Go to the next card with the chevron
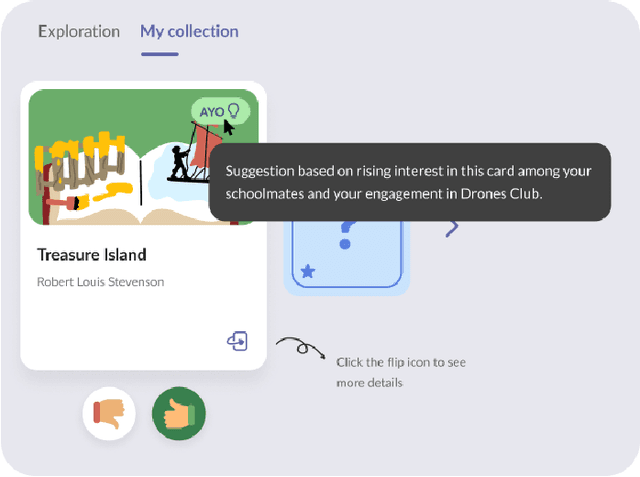 click(x=452, y=229)
